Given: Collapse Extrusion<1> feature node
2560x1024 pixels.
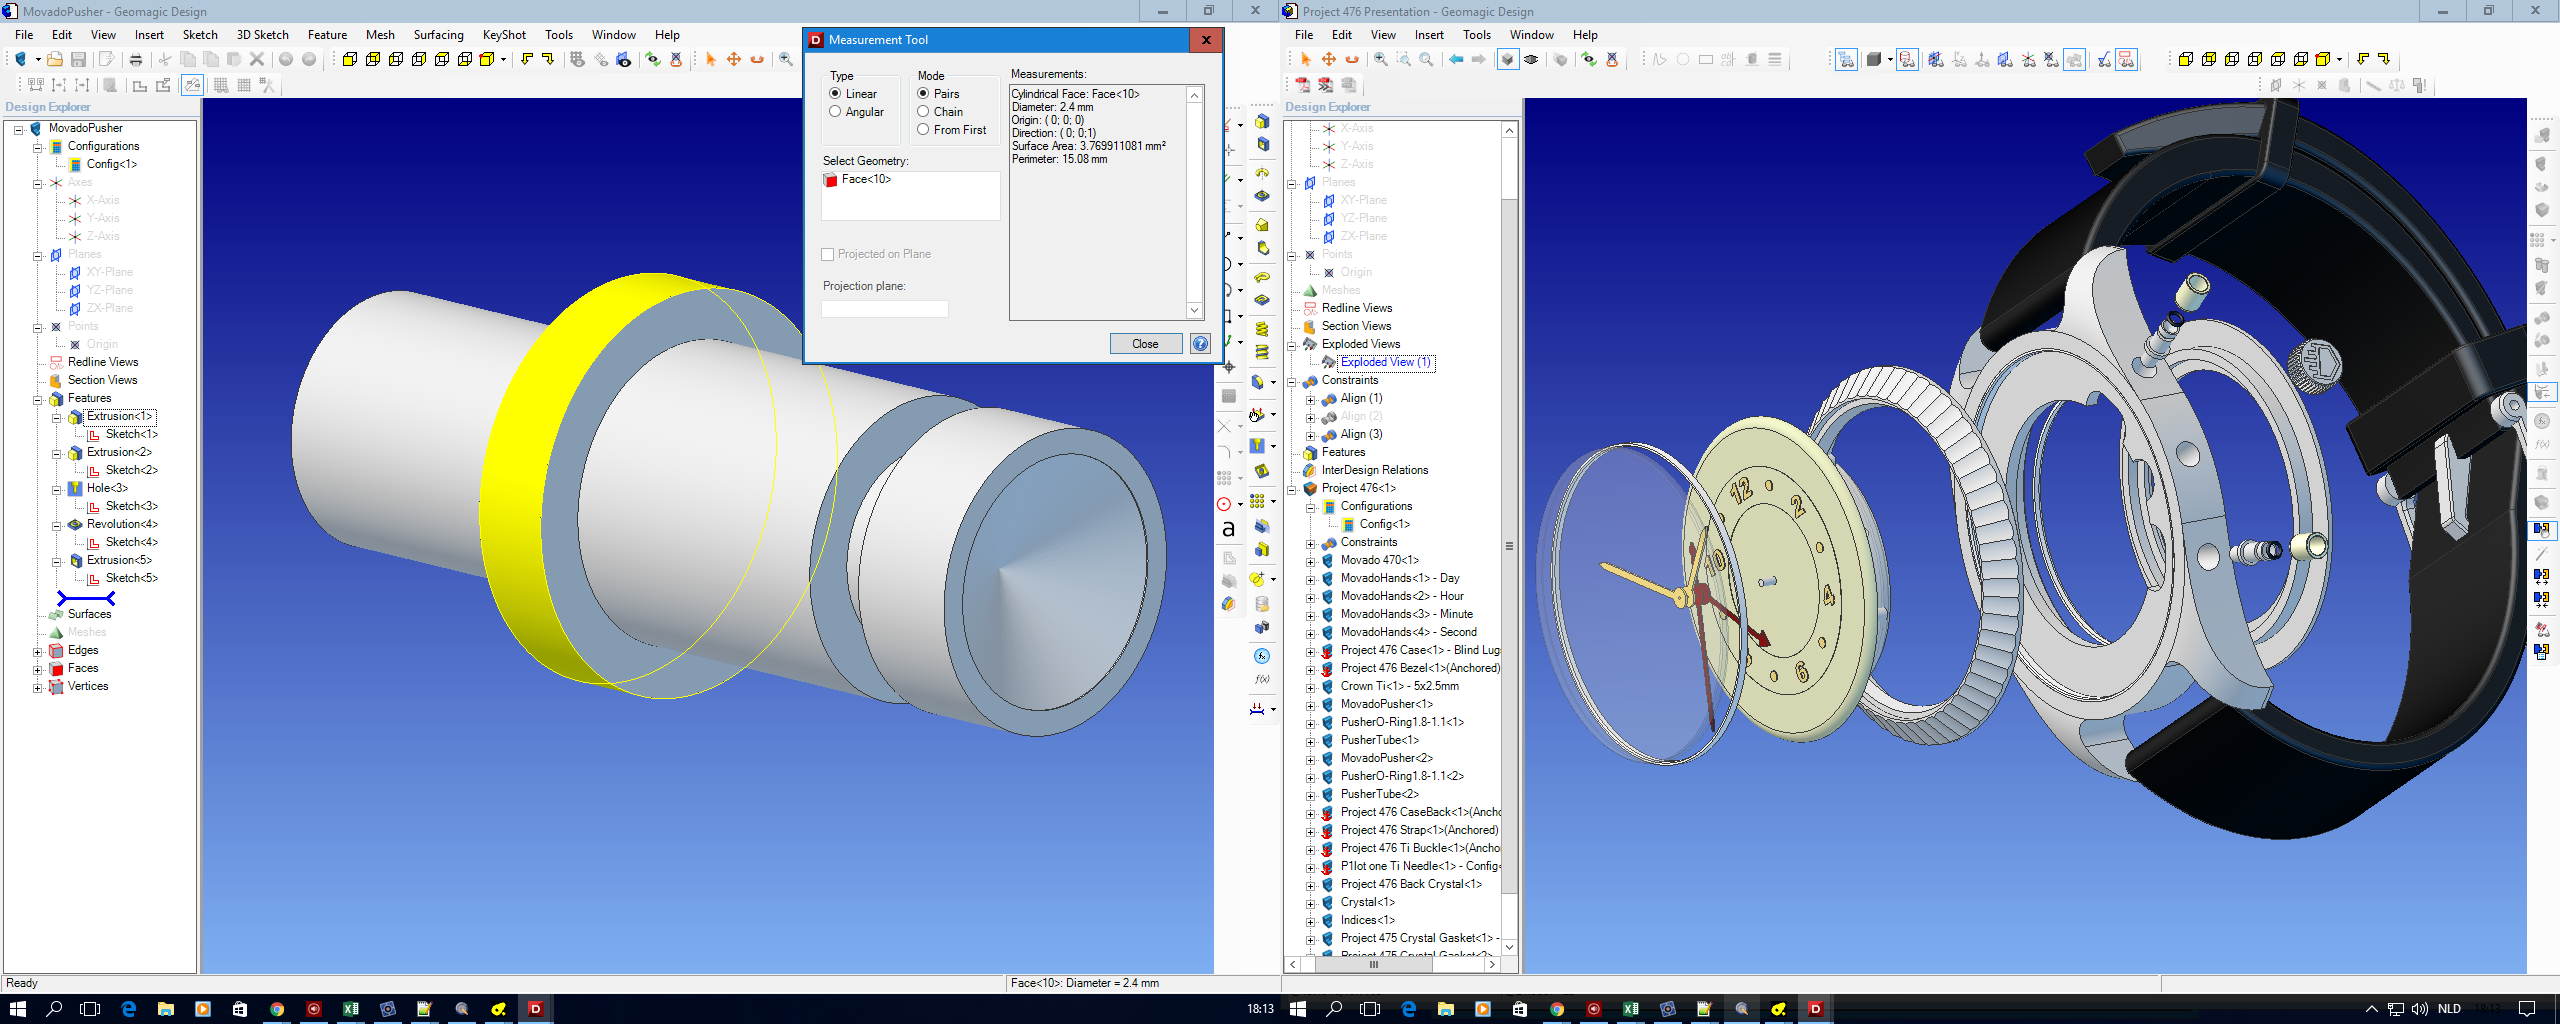Looking at the screenshot, I should click(57, 417).
